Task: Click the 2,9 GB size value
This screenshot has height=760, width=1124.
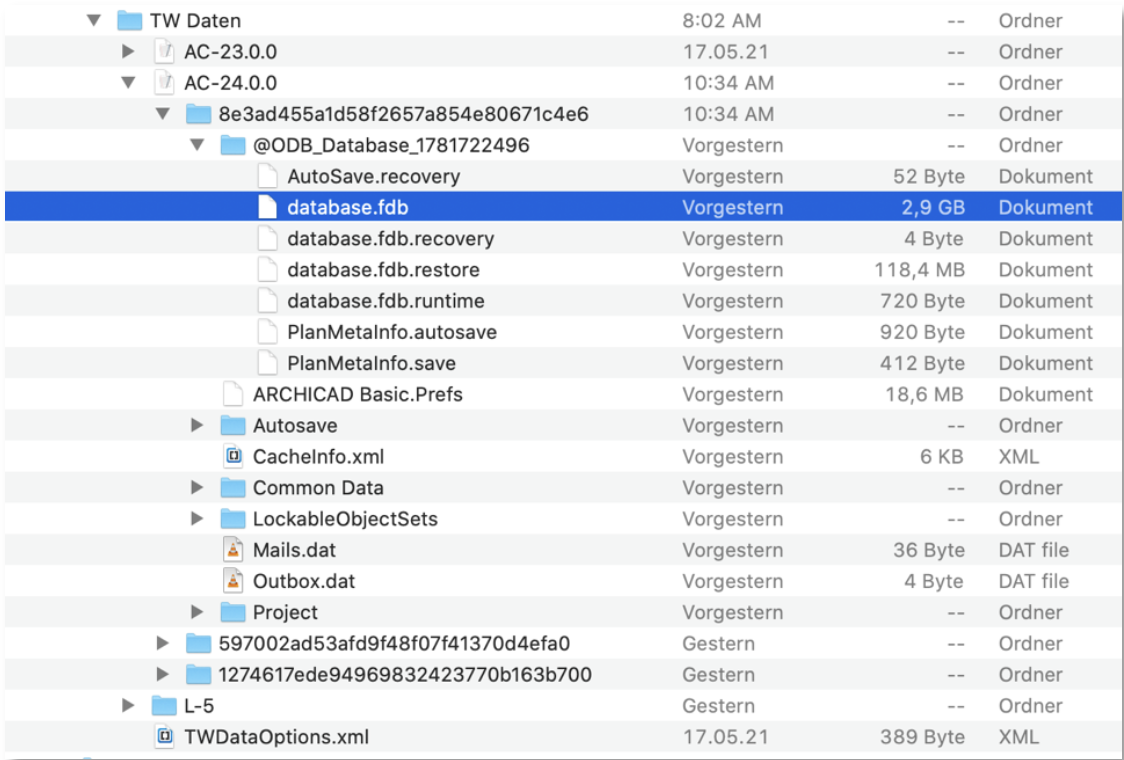Action: (x=933, y=207)
